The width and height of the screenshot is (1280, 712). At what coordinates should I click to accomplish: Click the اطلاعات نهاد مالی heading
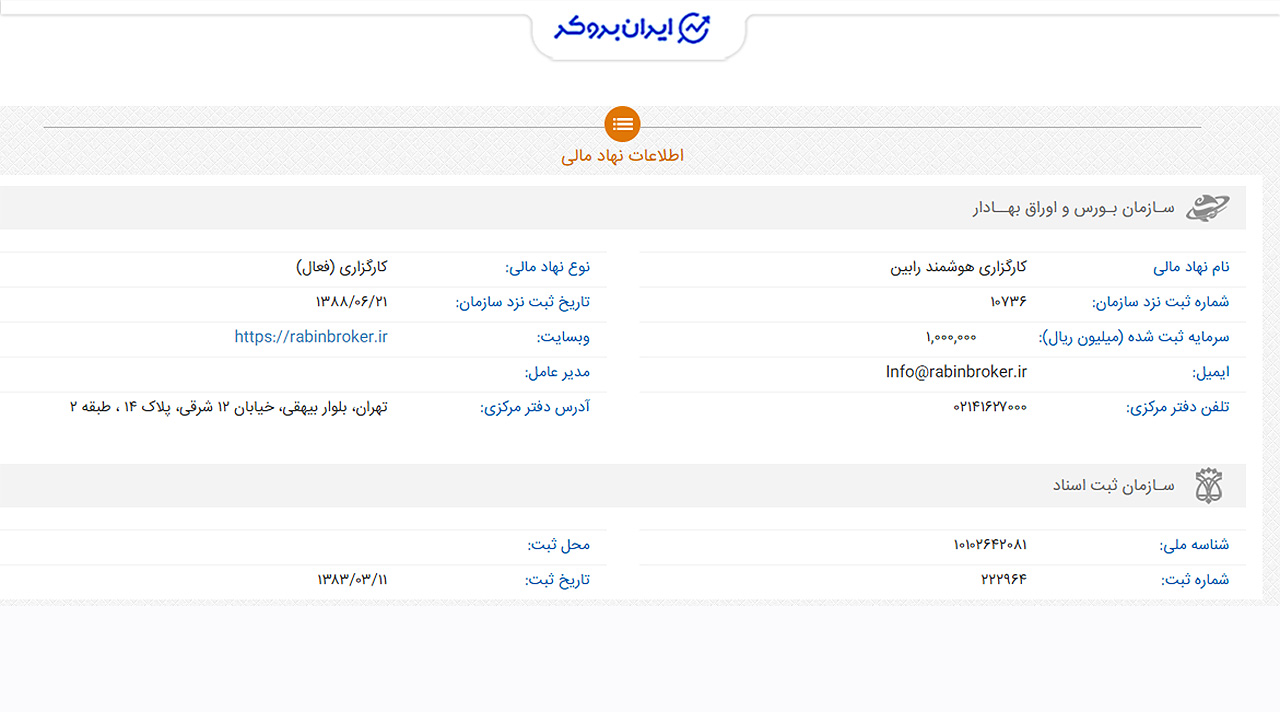pos(622,156)
